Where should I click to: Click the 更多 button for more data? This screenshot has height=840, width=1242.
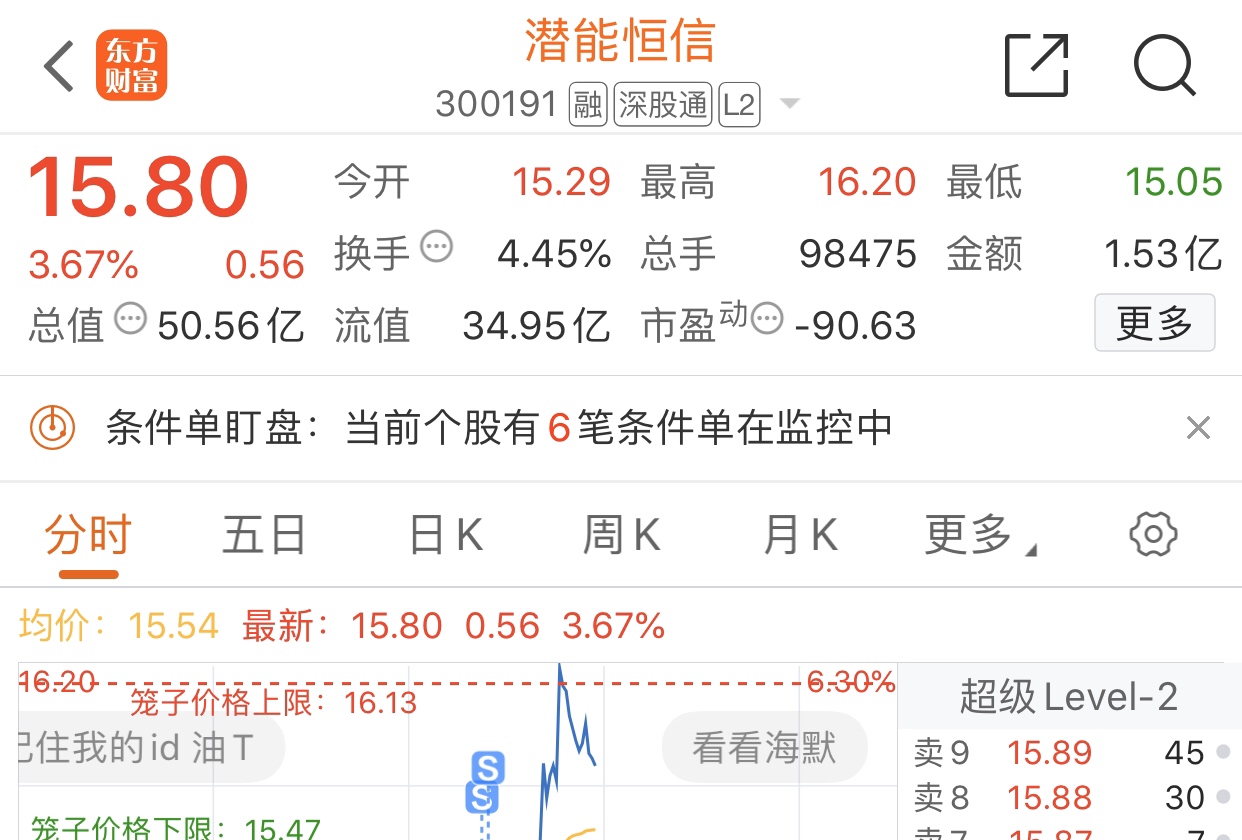1154,323
